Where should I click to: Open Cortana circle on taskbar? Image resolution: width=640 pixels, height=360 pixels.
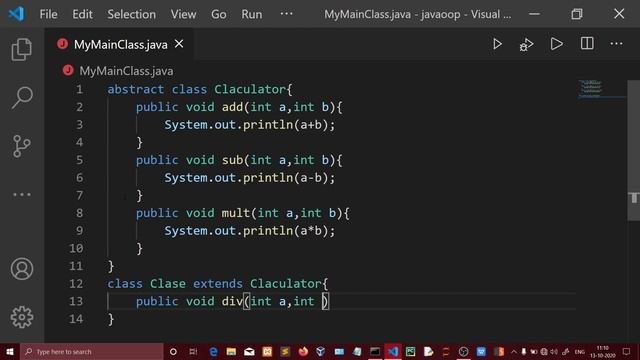click(173, 351)
